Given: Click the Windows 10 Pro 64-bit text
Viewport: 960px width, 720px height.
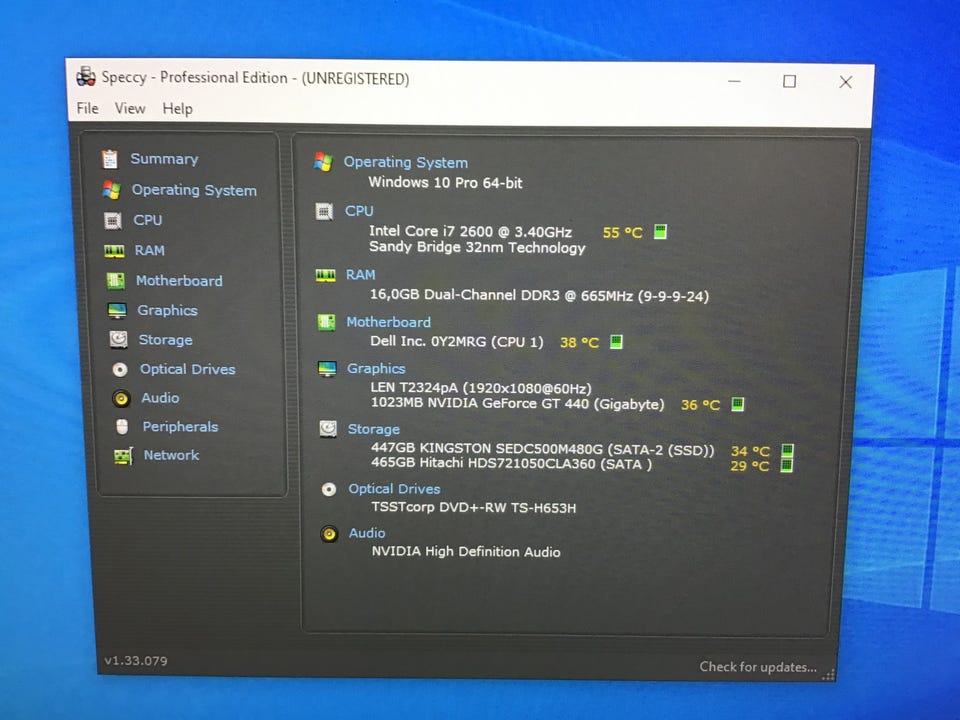Looking at the screenshot, I should 445,182.
